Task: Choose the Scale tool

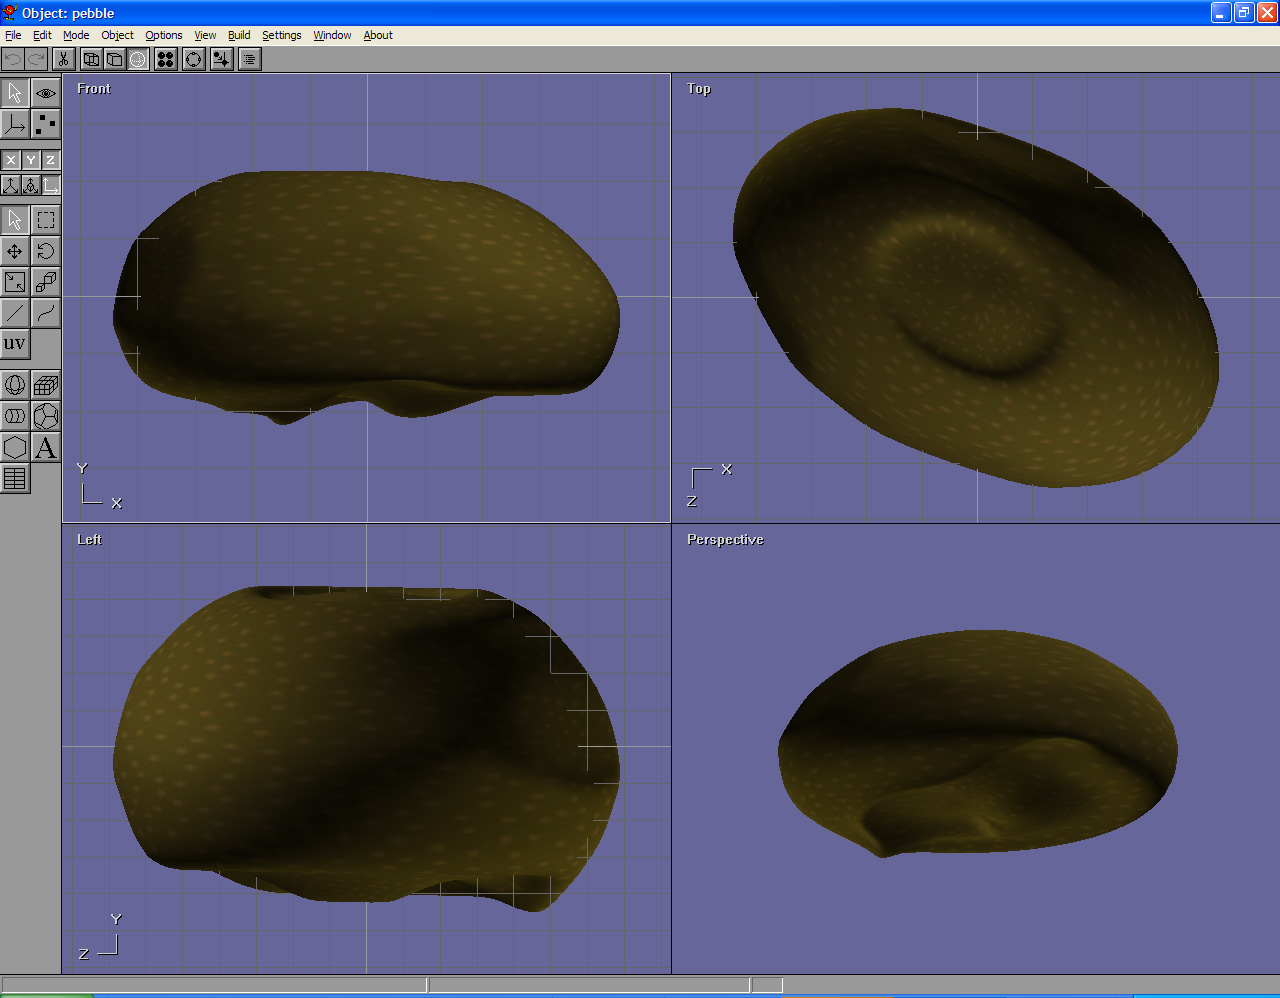Action: pos(15,282)
